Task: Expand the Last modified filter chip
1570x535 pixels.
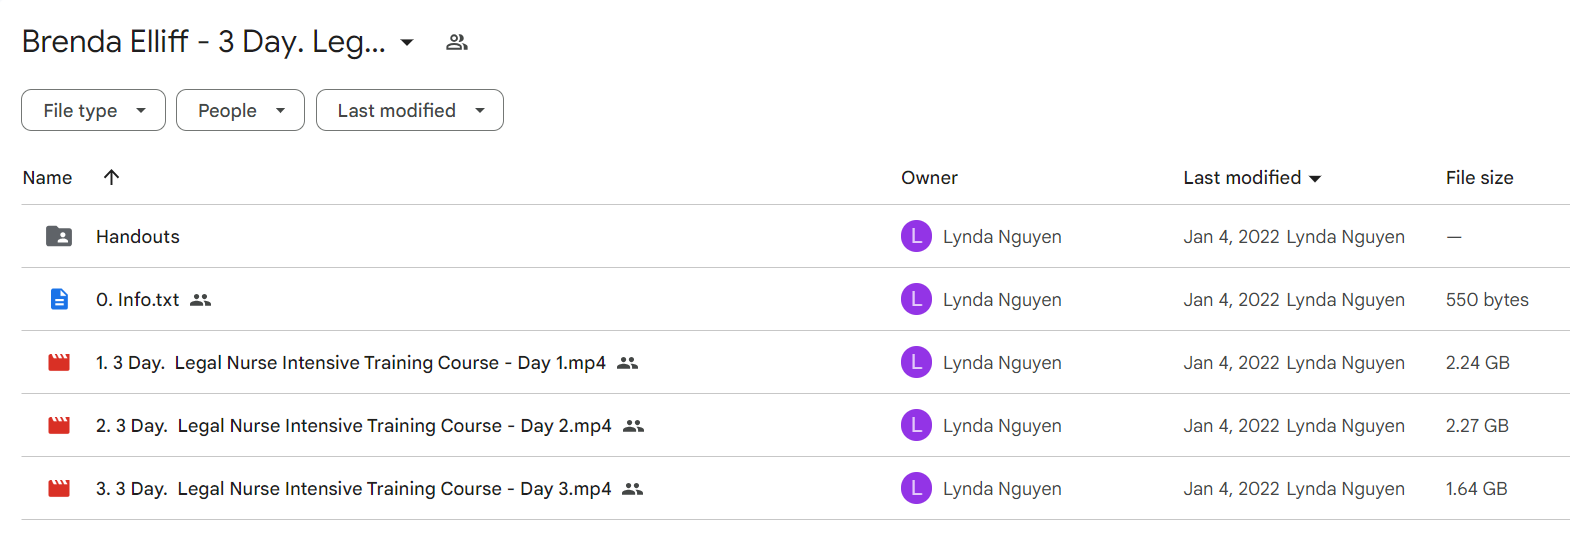Action: point(410,110)
